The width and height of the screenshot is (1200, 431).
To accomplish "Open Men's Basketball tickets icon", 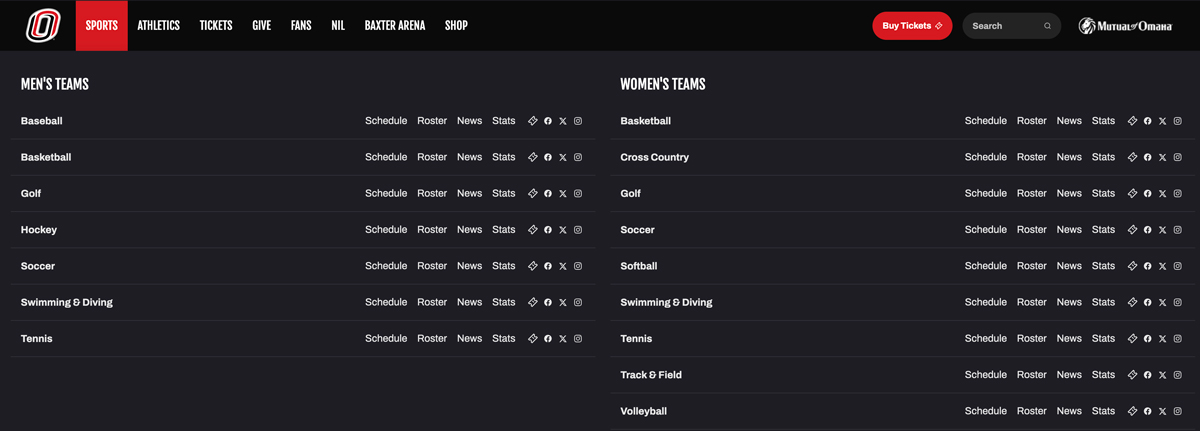I will point(533,157).
